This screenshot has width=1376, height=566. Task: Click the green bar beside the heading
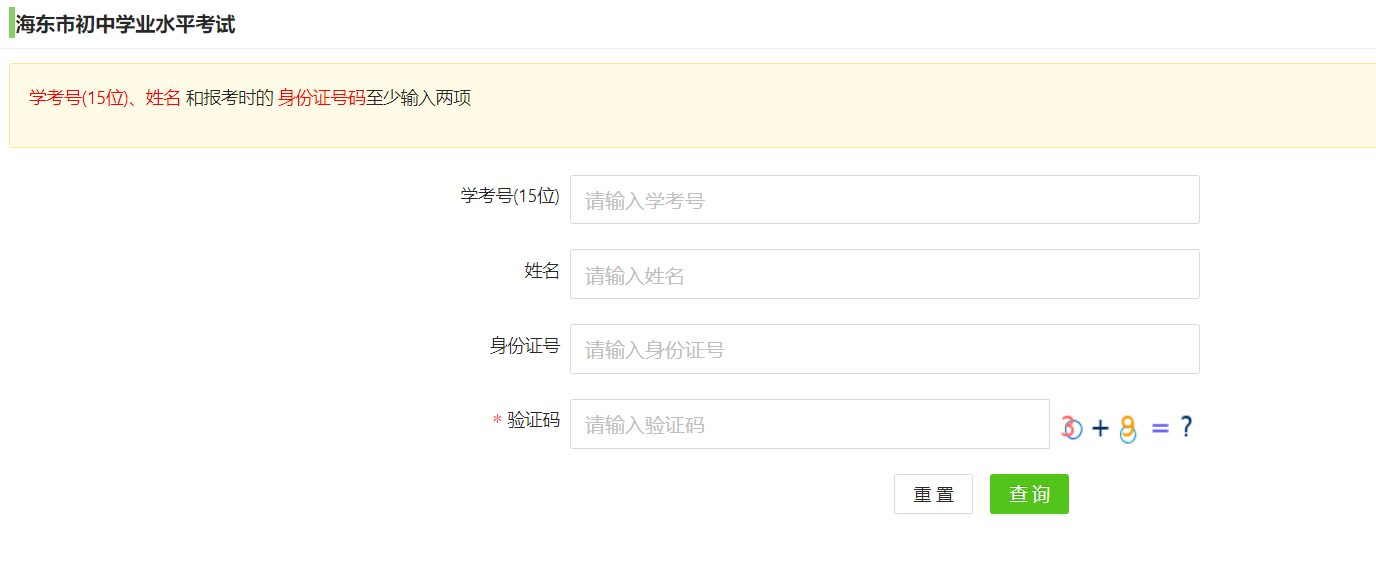pos(12,23)
